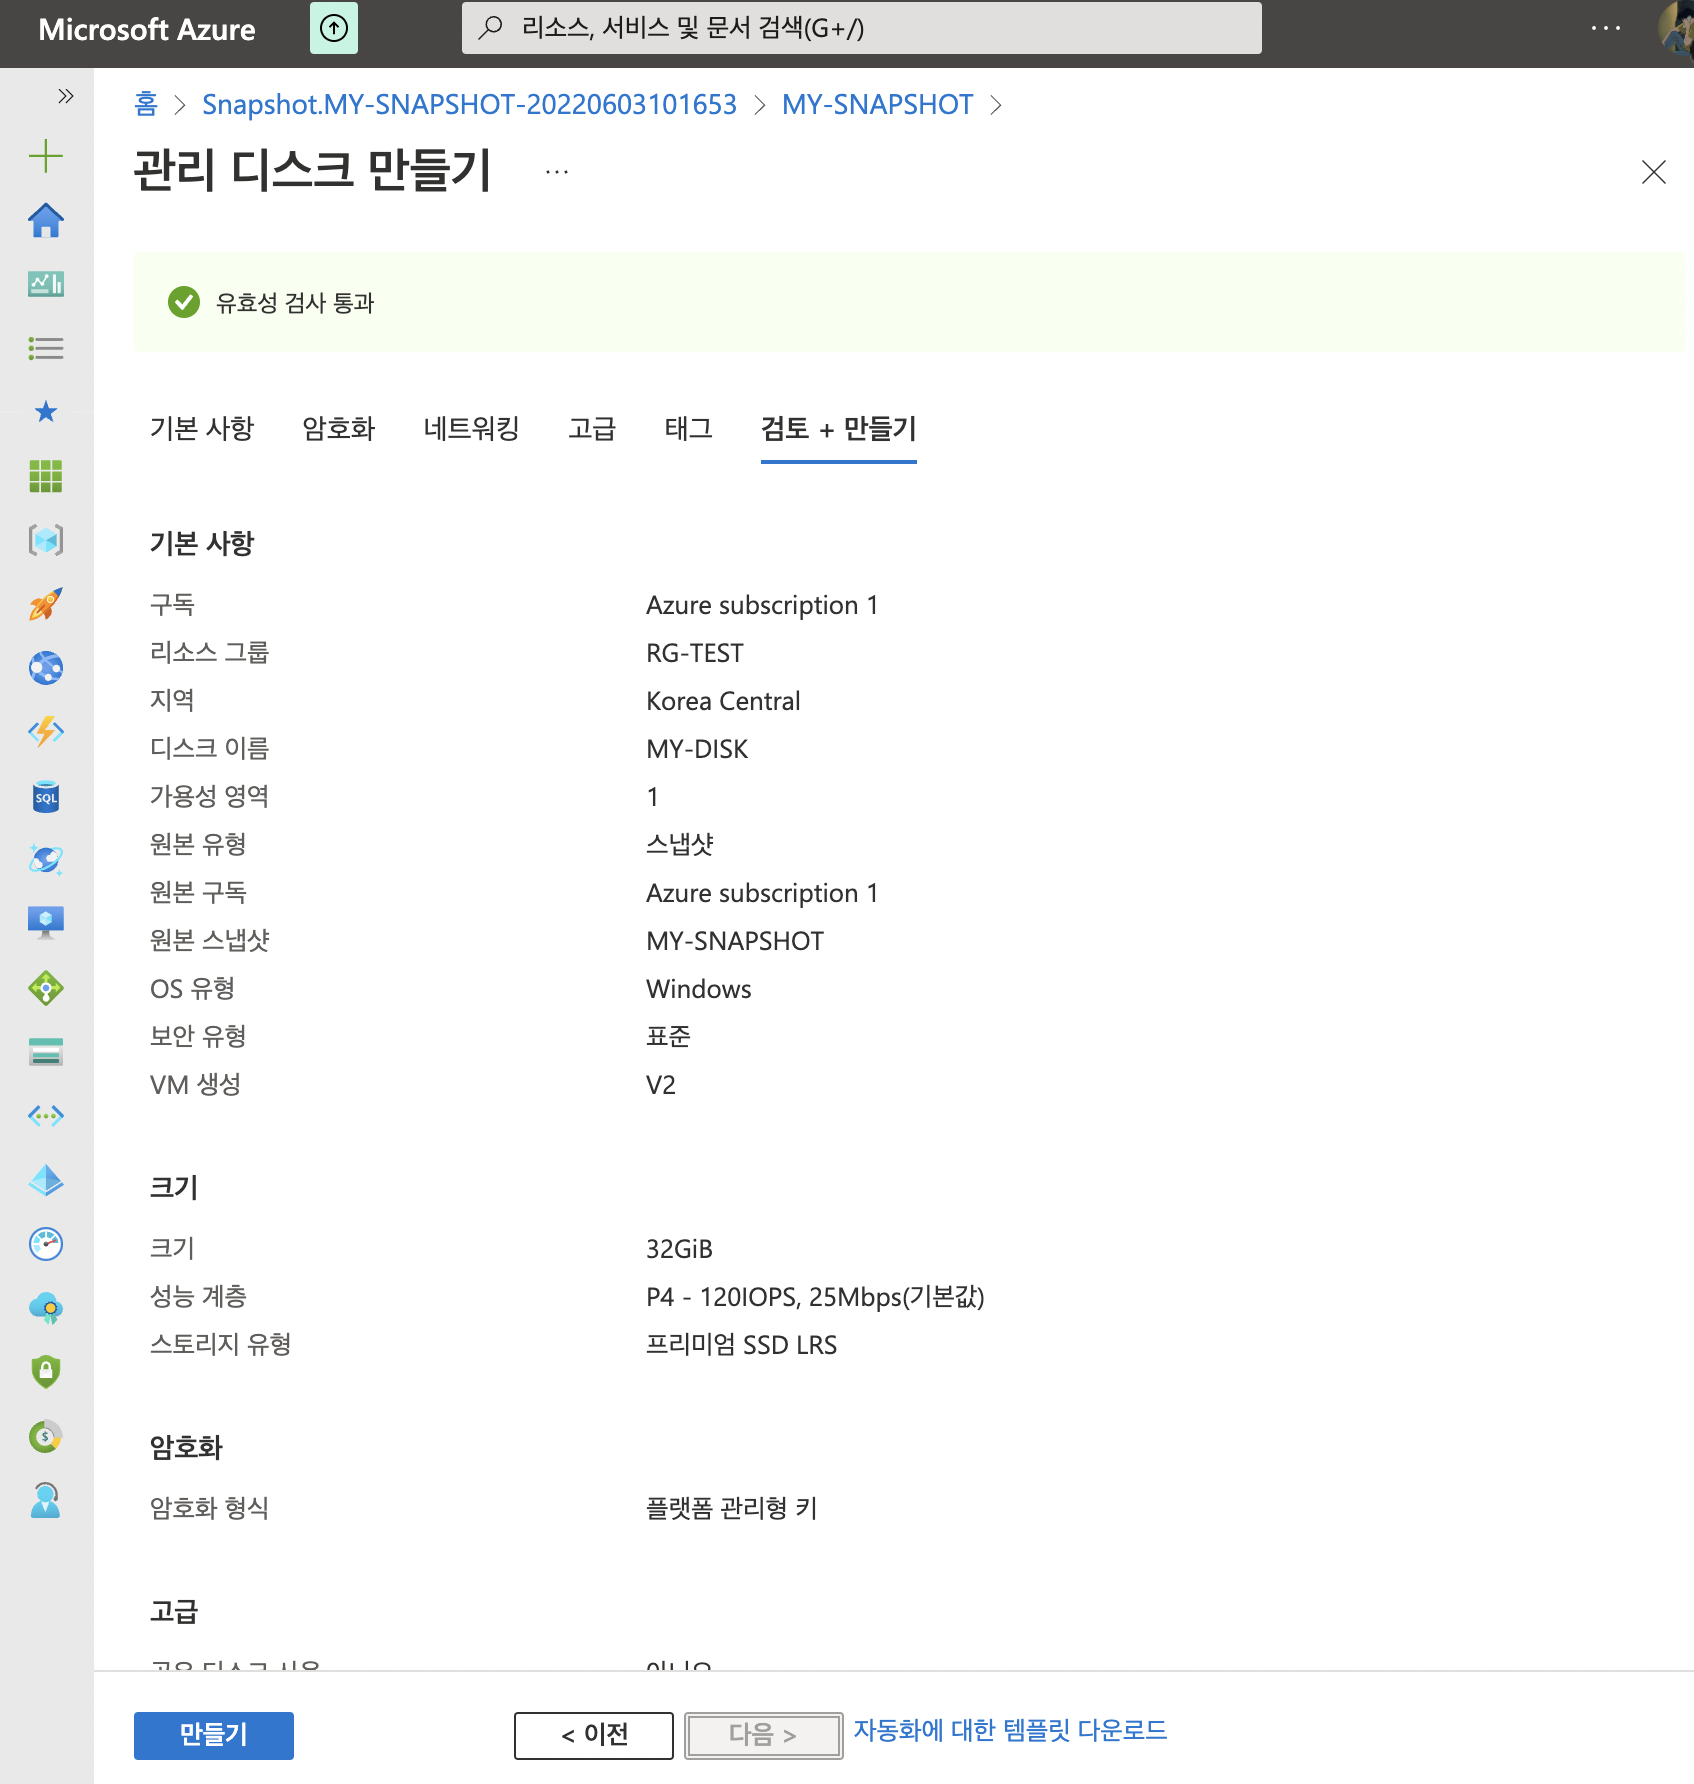Open Azure Active Directory pyramid icon

[x=46, y=1180]
